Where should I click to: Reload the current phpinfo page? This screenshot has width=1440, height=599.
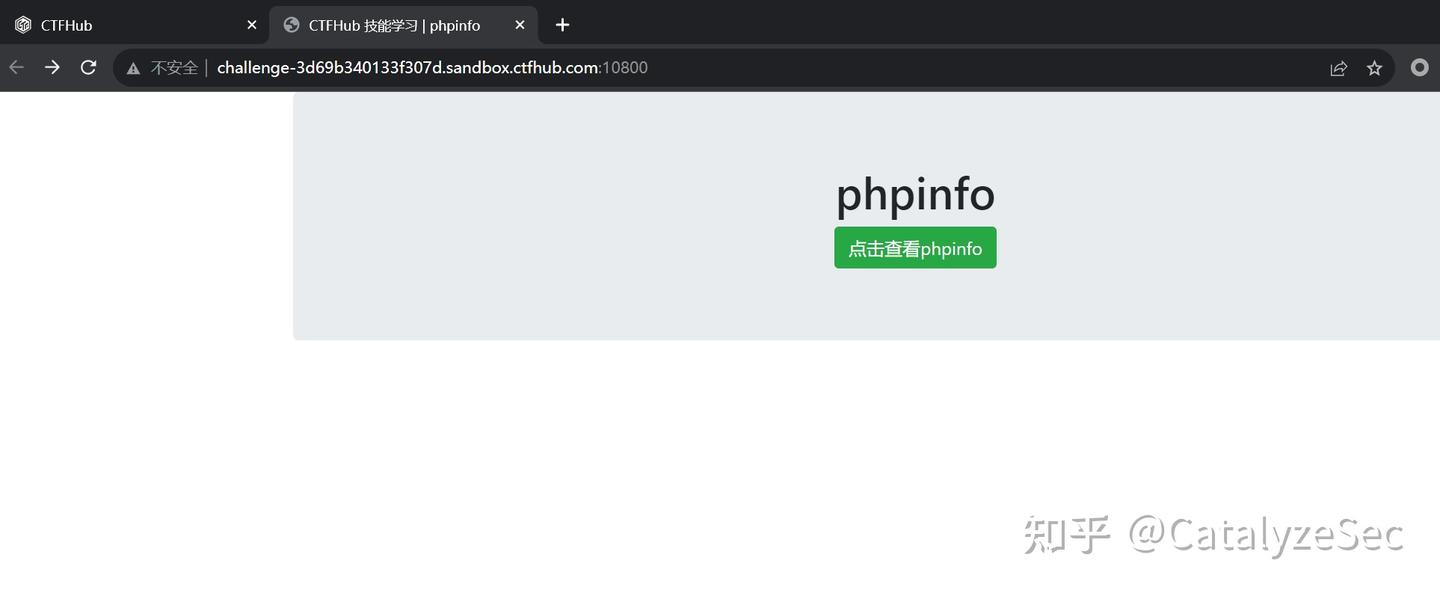[88, 67]
